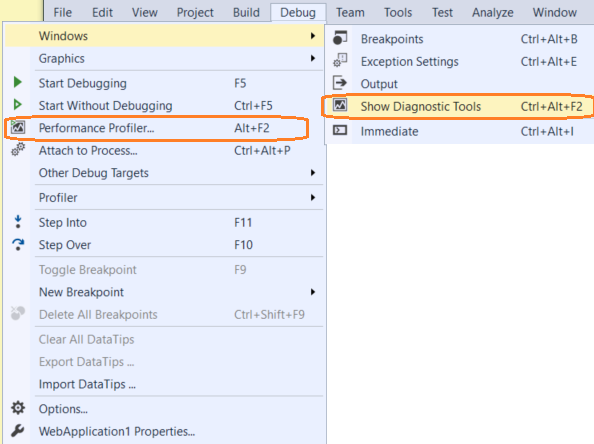Click the Start Without Debugging outline play icon
The width and height of the screenshot is (594, 444).
click(x=17, y=104)
